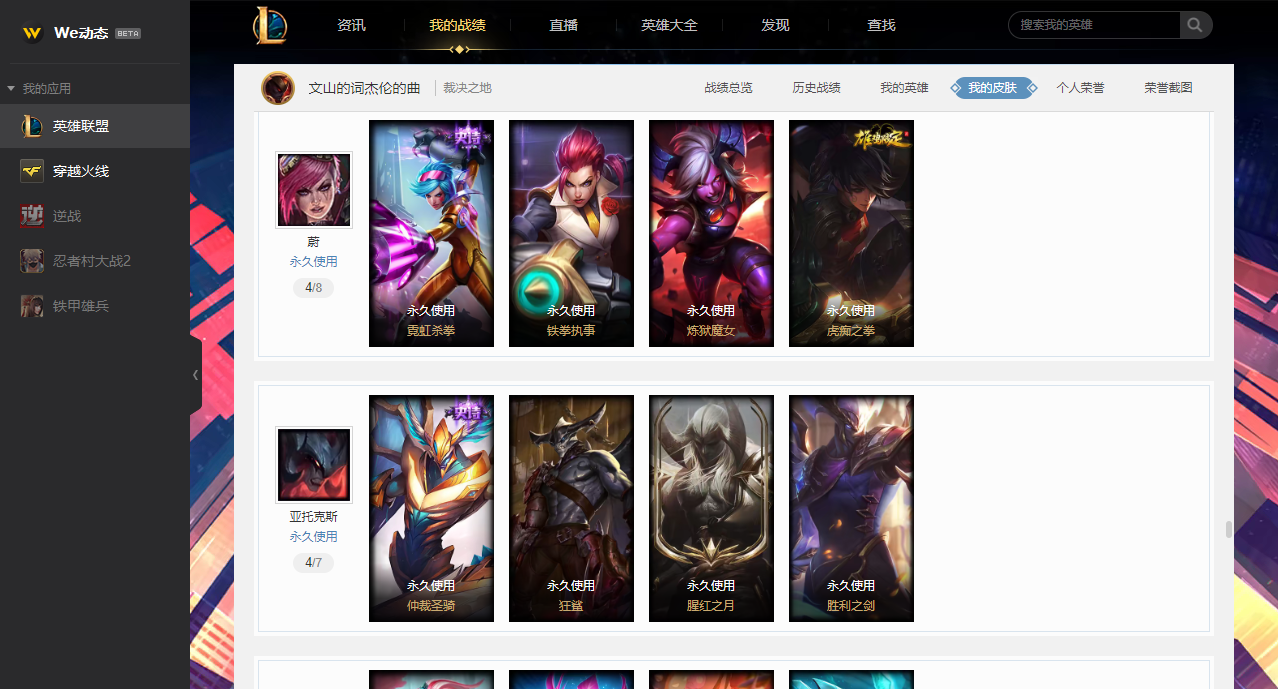Collapse the 我的应用 section triangle
The width and height of the screenshot is (1278, 689).
(11, 89)
